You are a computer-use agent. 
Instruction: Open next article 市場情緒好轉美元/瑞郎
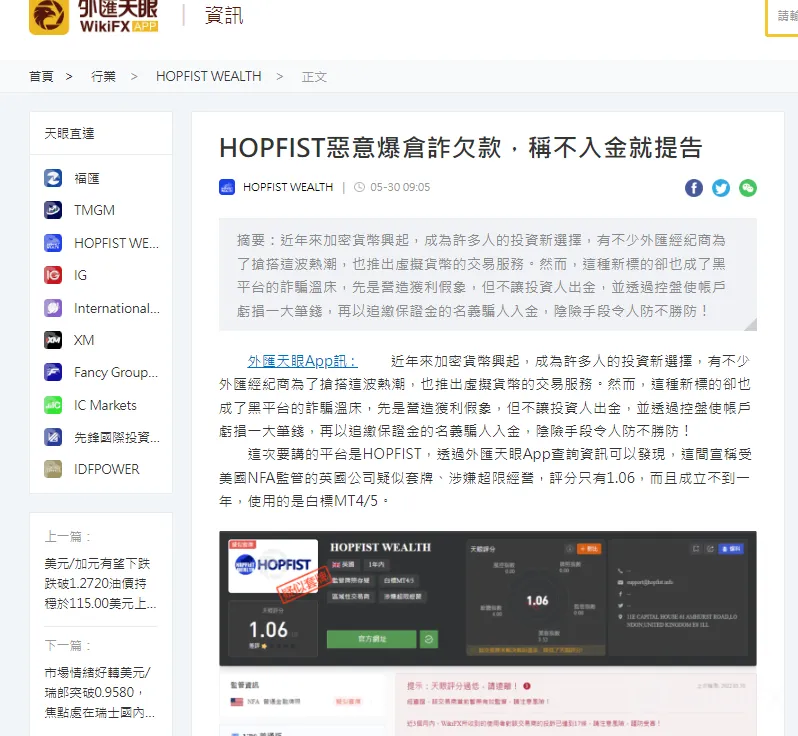pyautogui.click(x=100, y=693)
